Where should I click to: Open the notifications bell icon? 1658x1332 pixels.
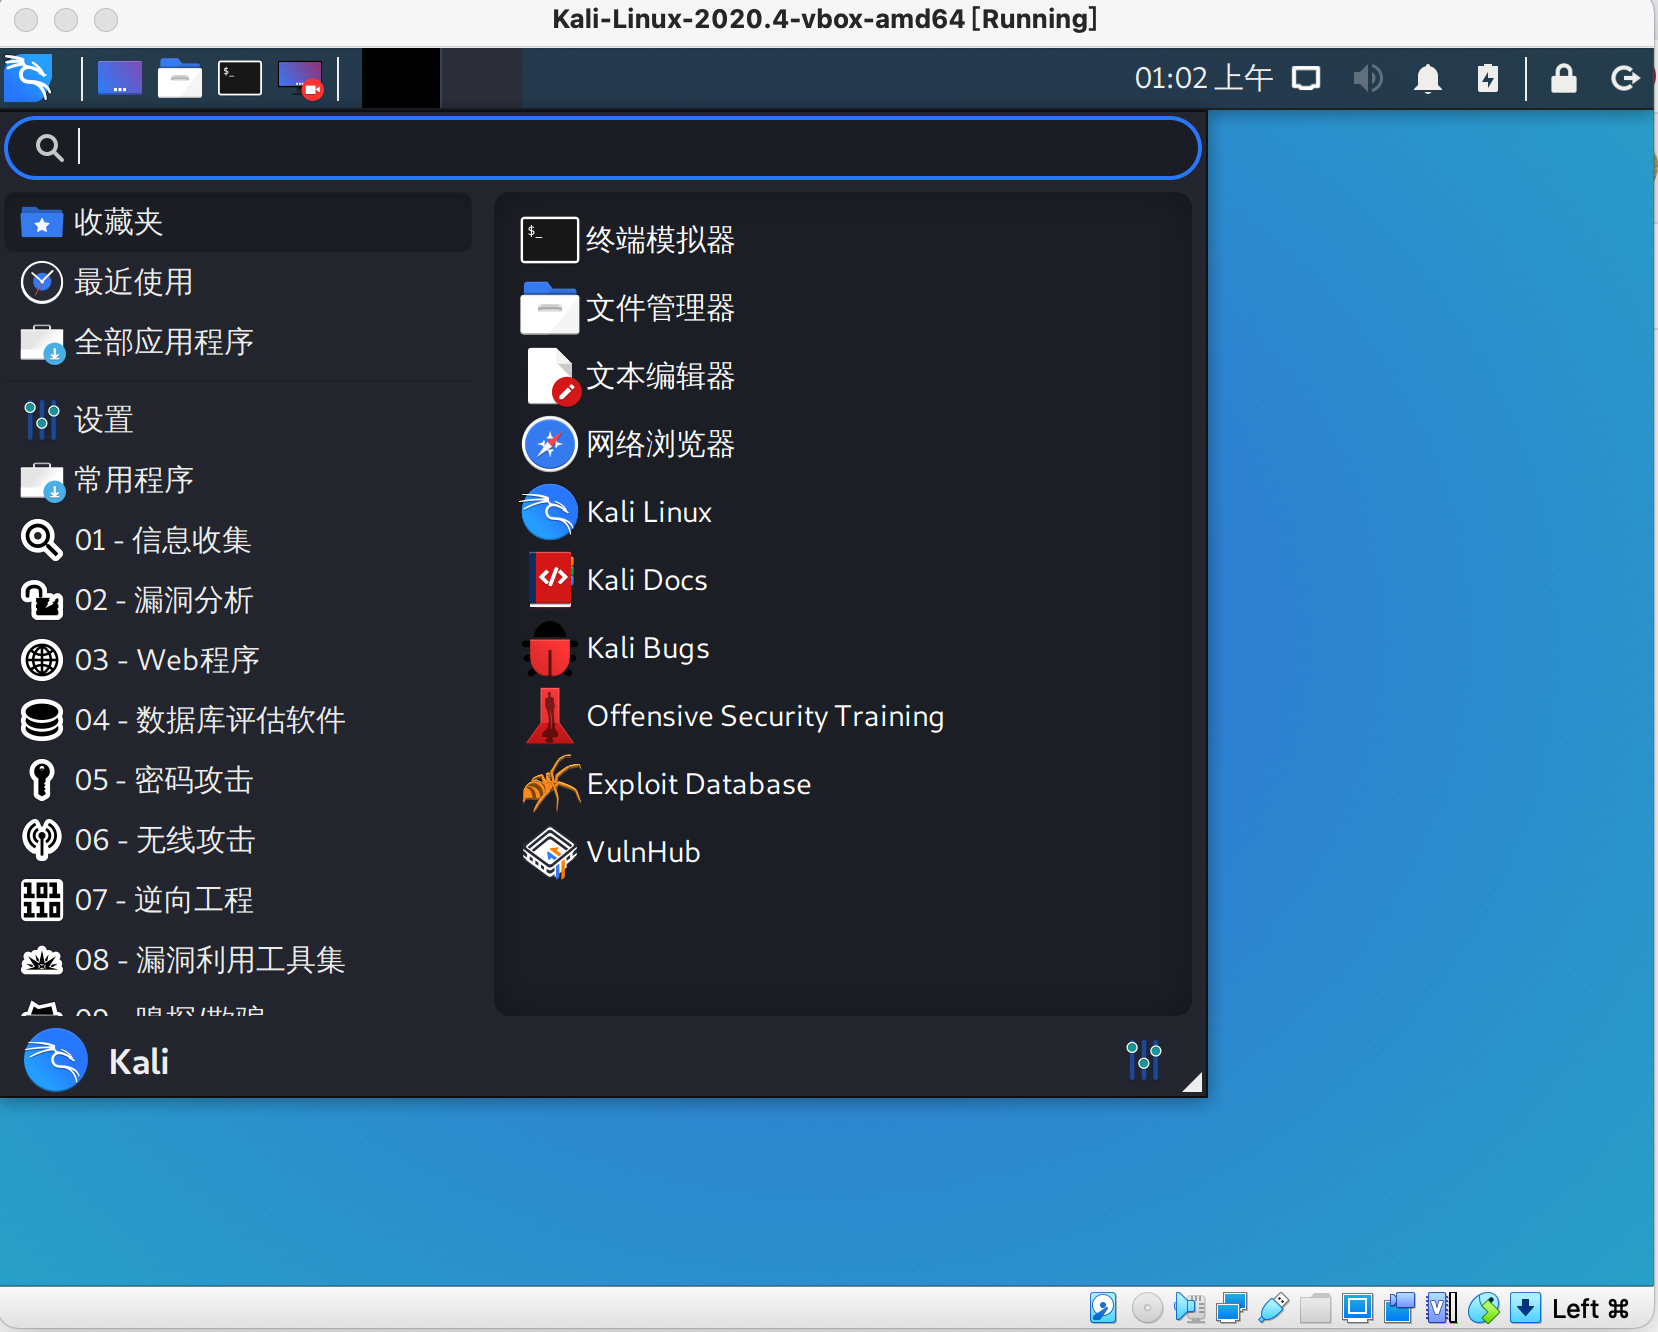[x=1428, y=78]
